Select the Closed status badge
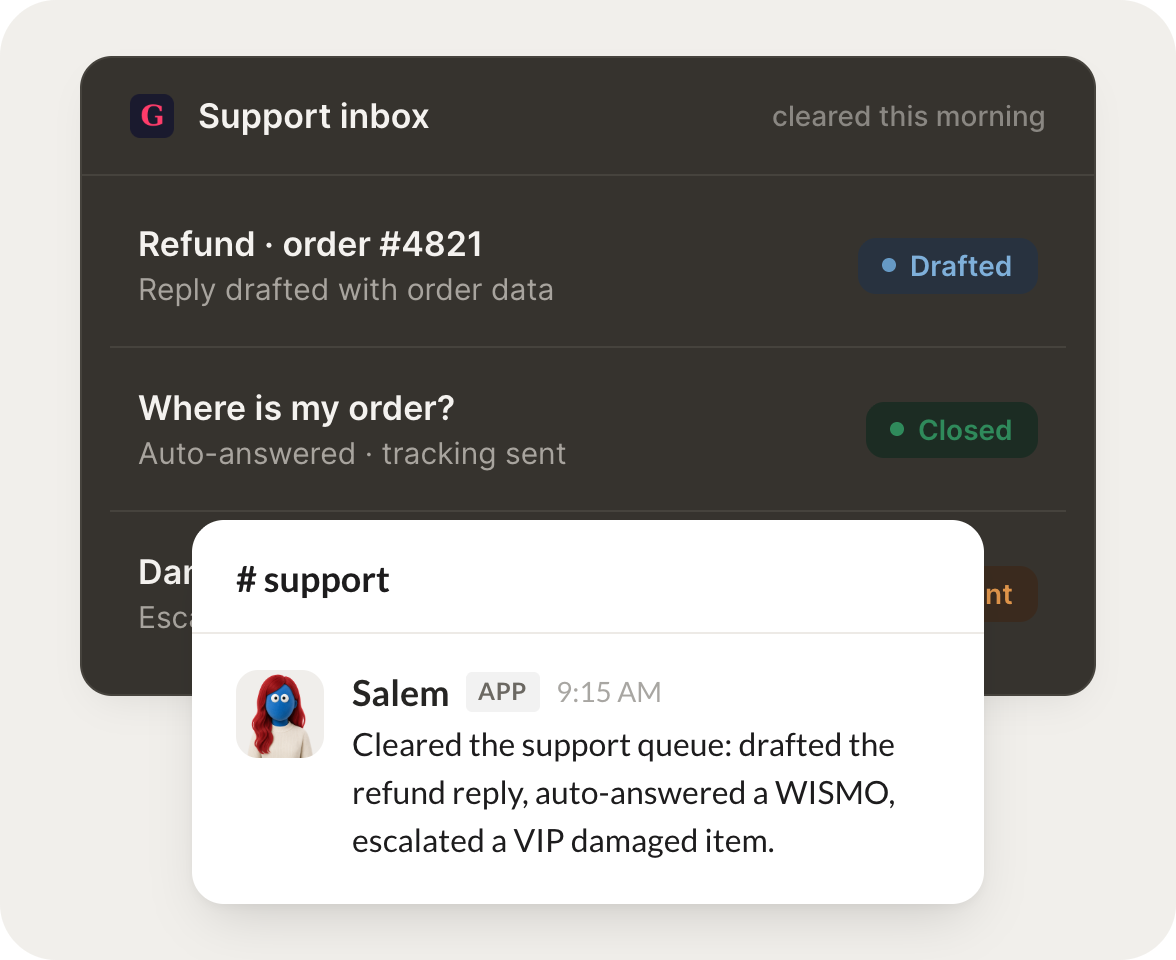 tap(952, 430)
